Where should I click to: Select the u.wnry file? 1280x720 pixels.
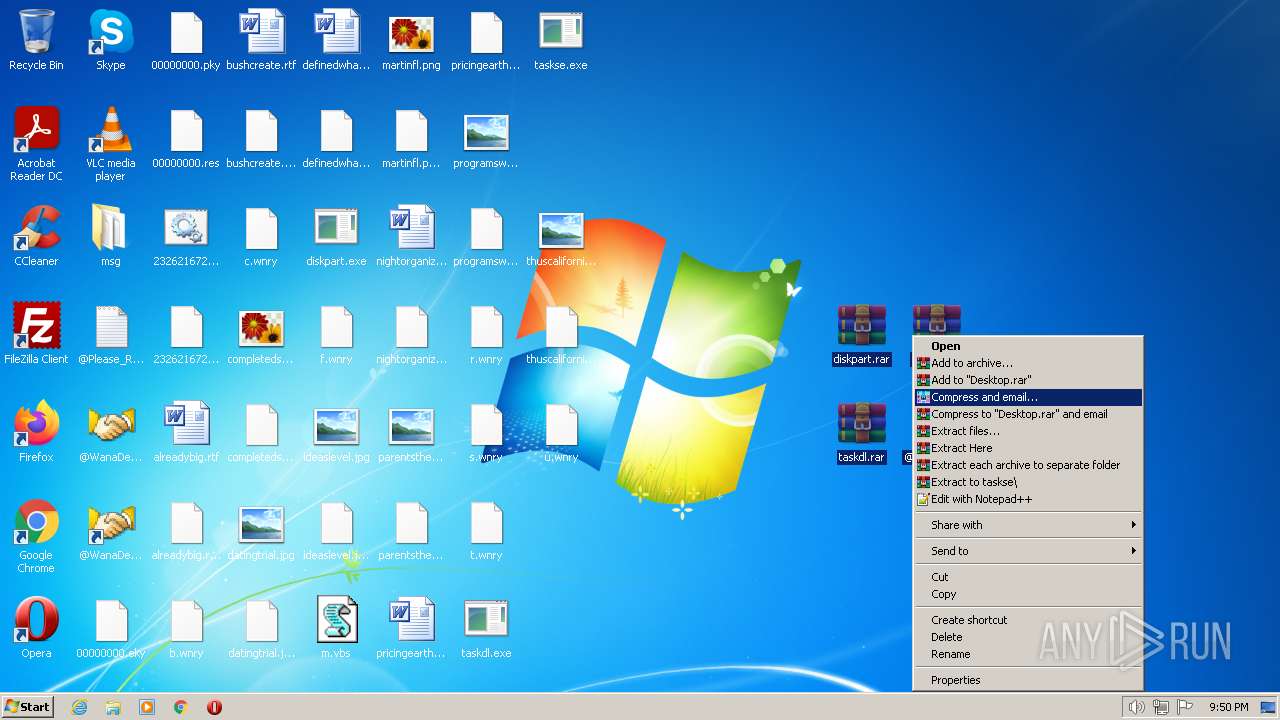coord(561,432)
